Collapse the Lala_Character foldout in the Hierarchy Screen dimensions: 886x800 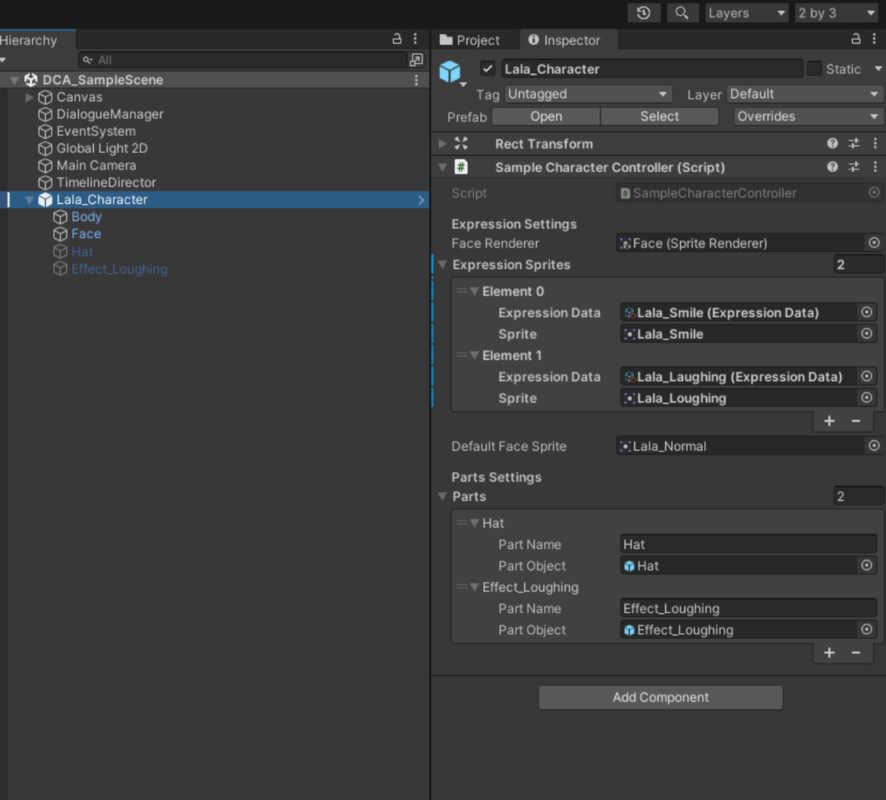pyautogui.click(x=29, y=199)
